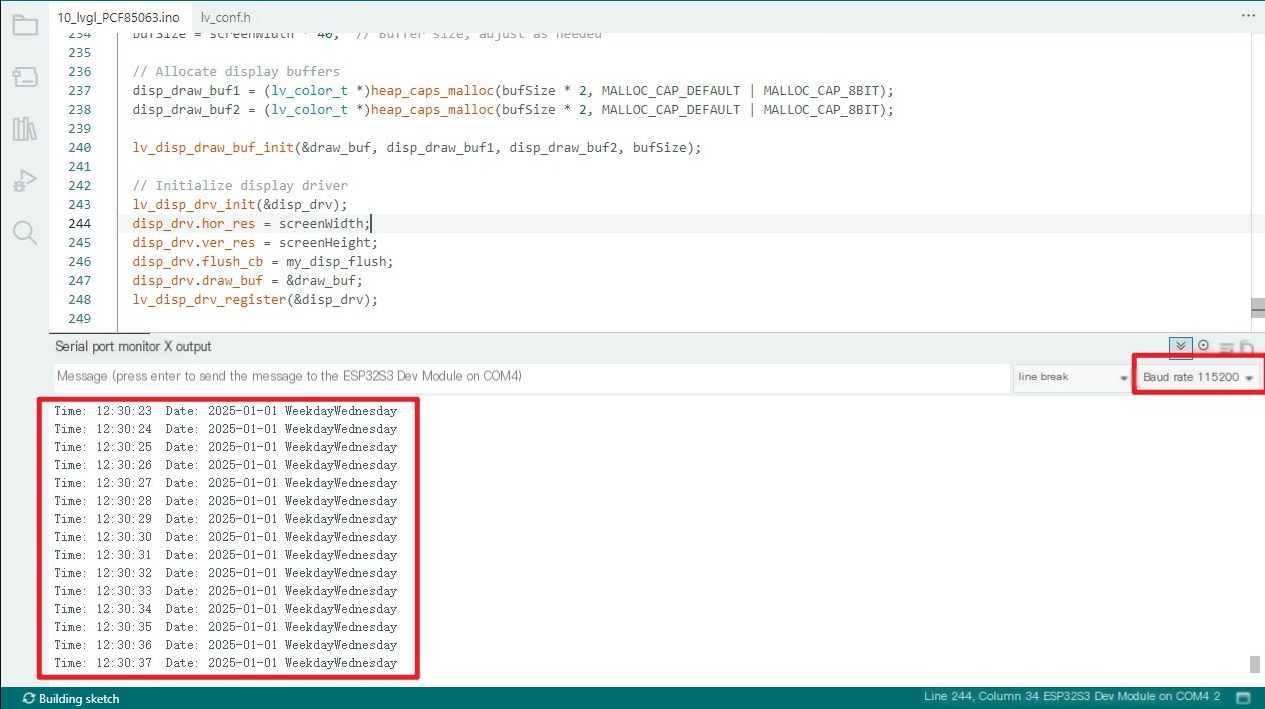Switch to the output panel tab
The height and width of the screenshot is (709, 1265).
pyautogui.click(x=193, y=346)
